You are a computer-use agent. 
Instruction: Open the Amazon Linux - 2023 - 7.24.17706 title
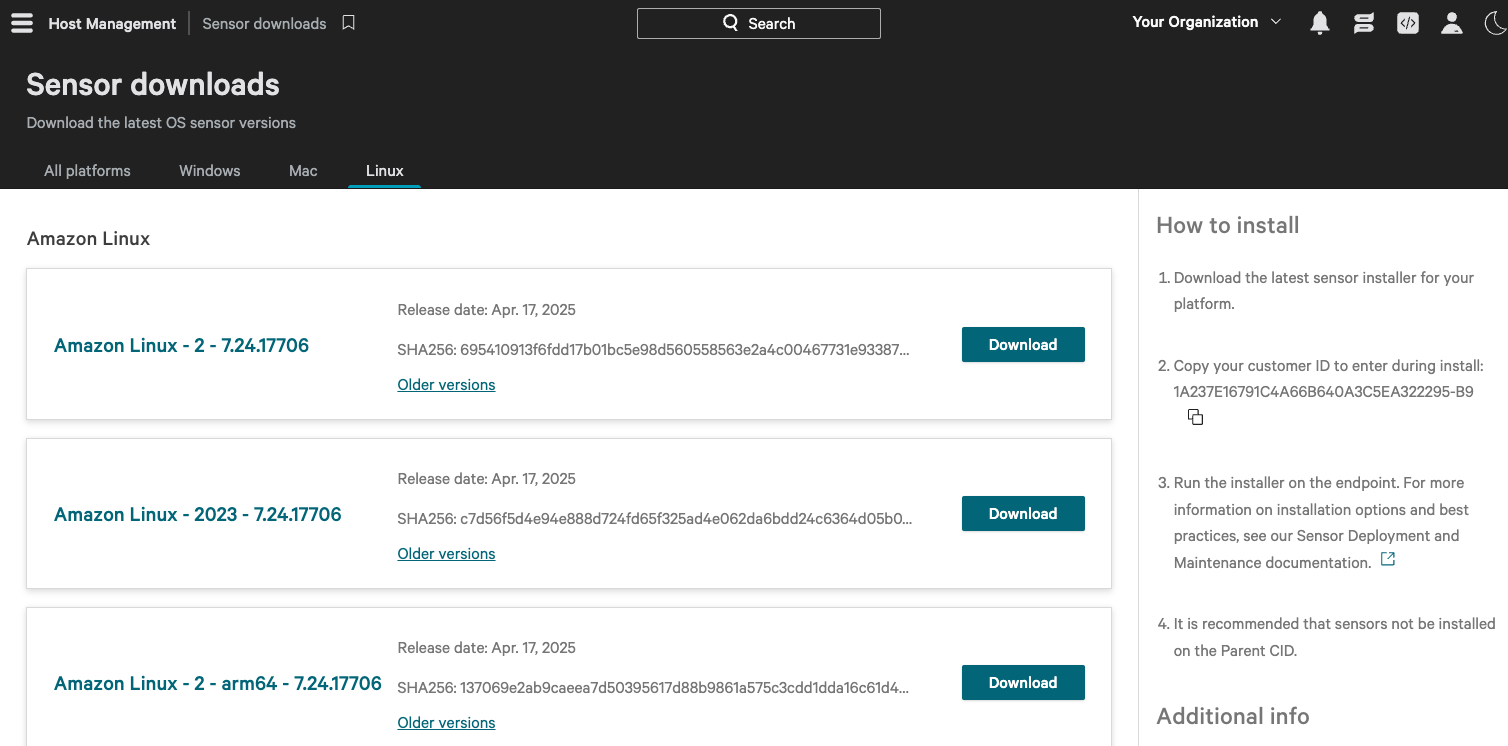tap(198, 514)
